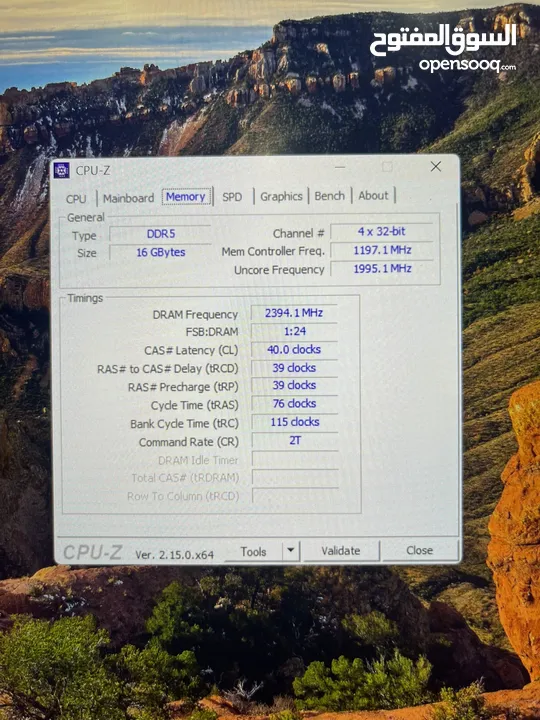Click the DRAM Frequency value field
The height and width of the screenshot is (720, 540).
pos(294,313)
